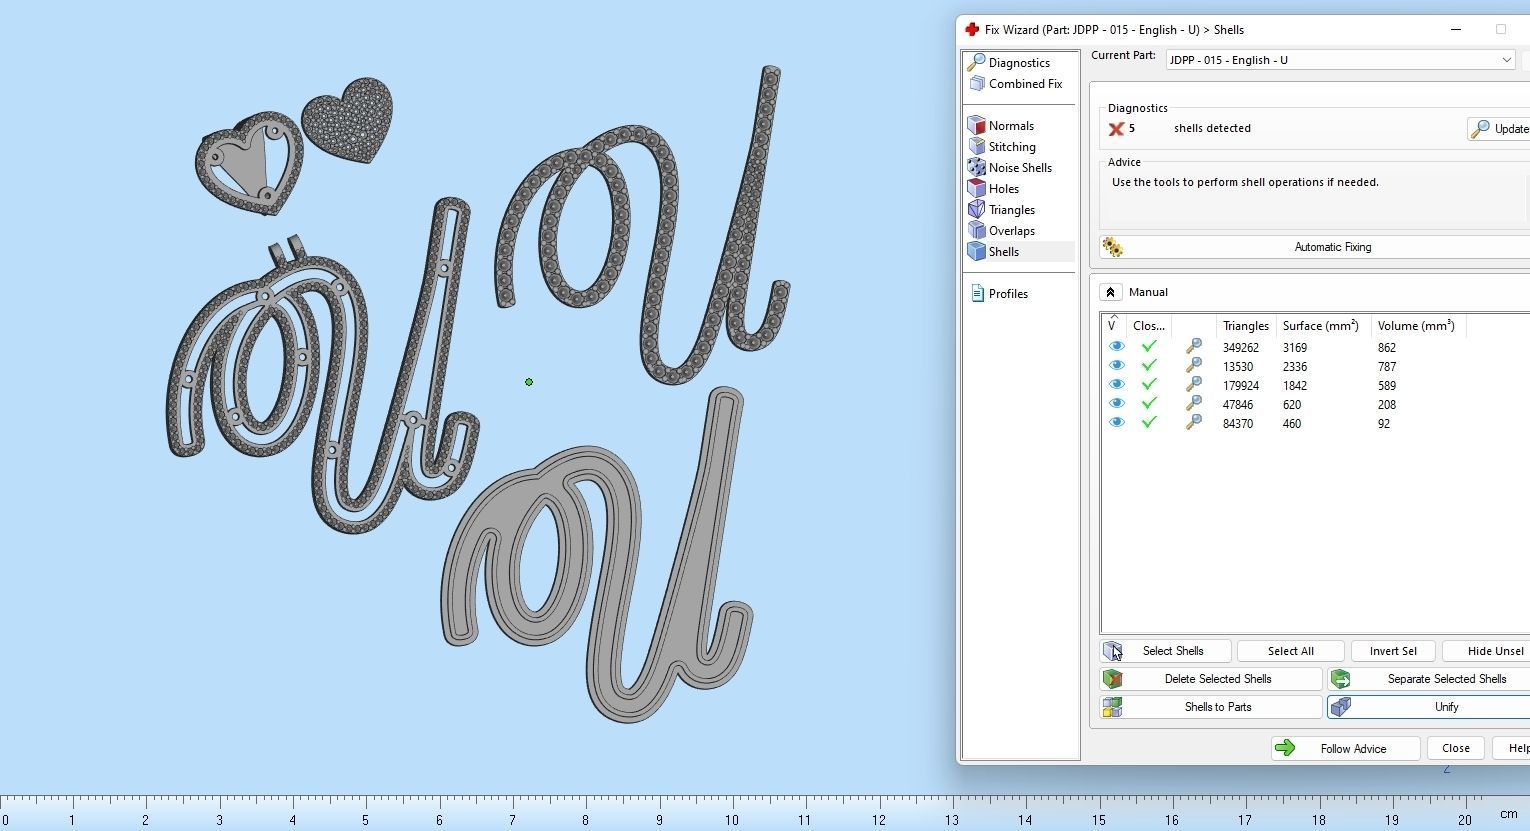Screen dimensions: 1530x831
Task: Zoom to the shell with 84370 triangles
Action: [x=1193, y=423]
